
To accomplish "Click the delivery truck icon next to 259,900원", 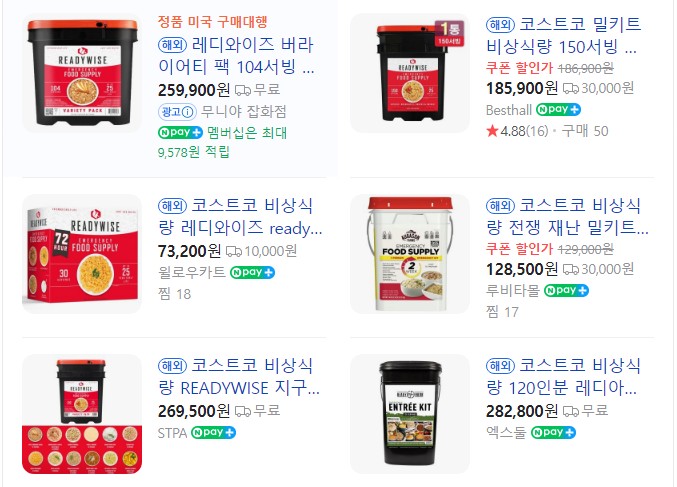I will [x=243, y=90].
